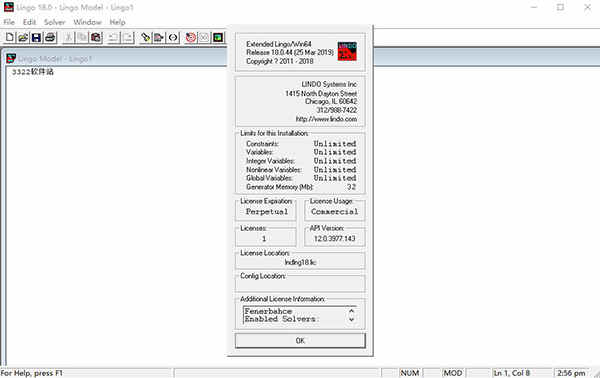Click the Go To Line toolbar icon

(x=159, y=37)
